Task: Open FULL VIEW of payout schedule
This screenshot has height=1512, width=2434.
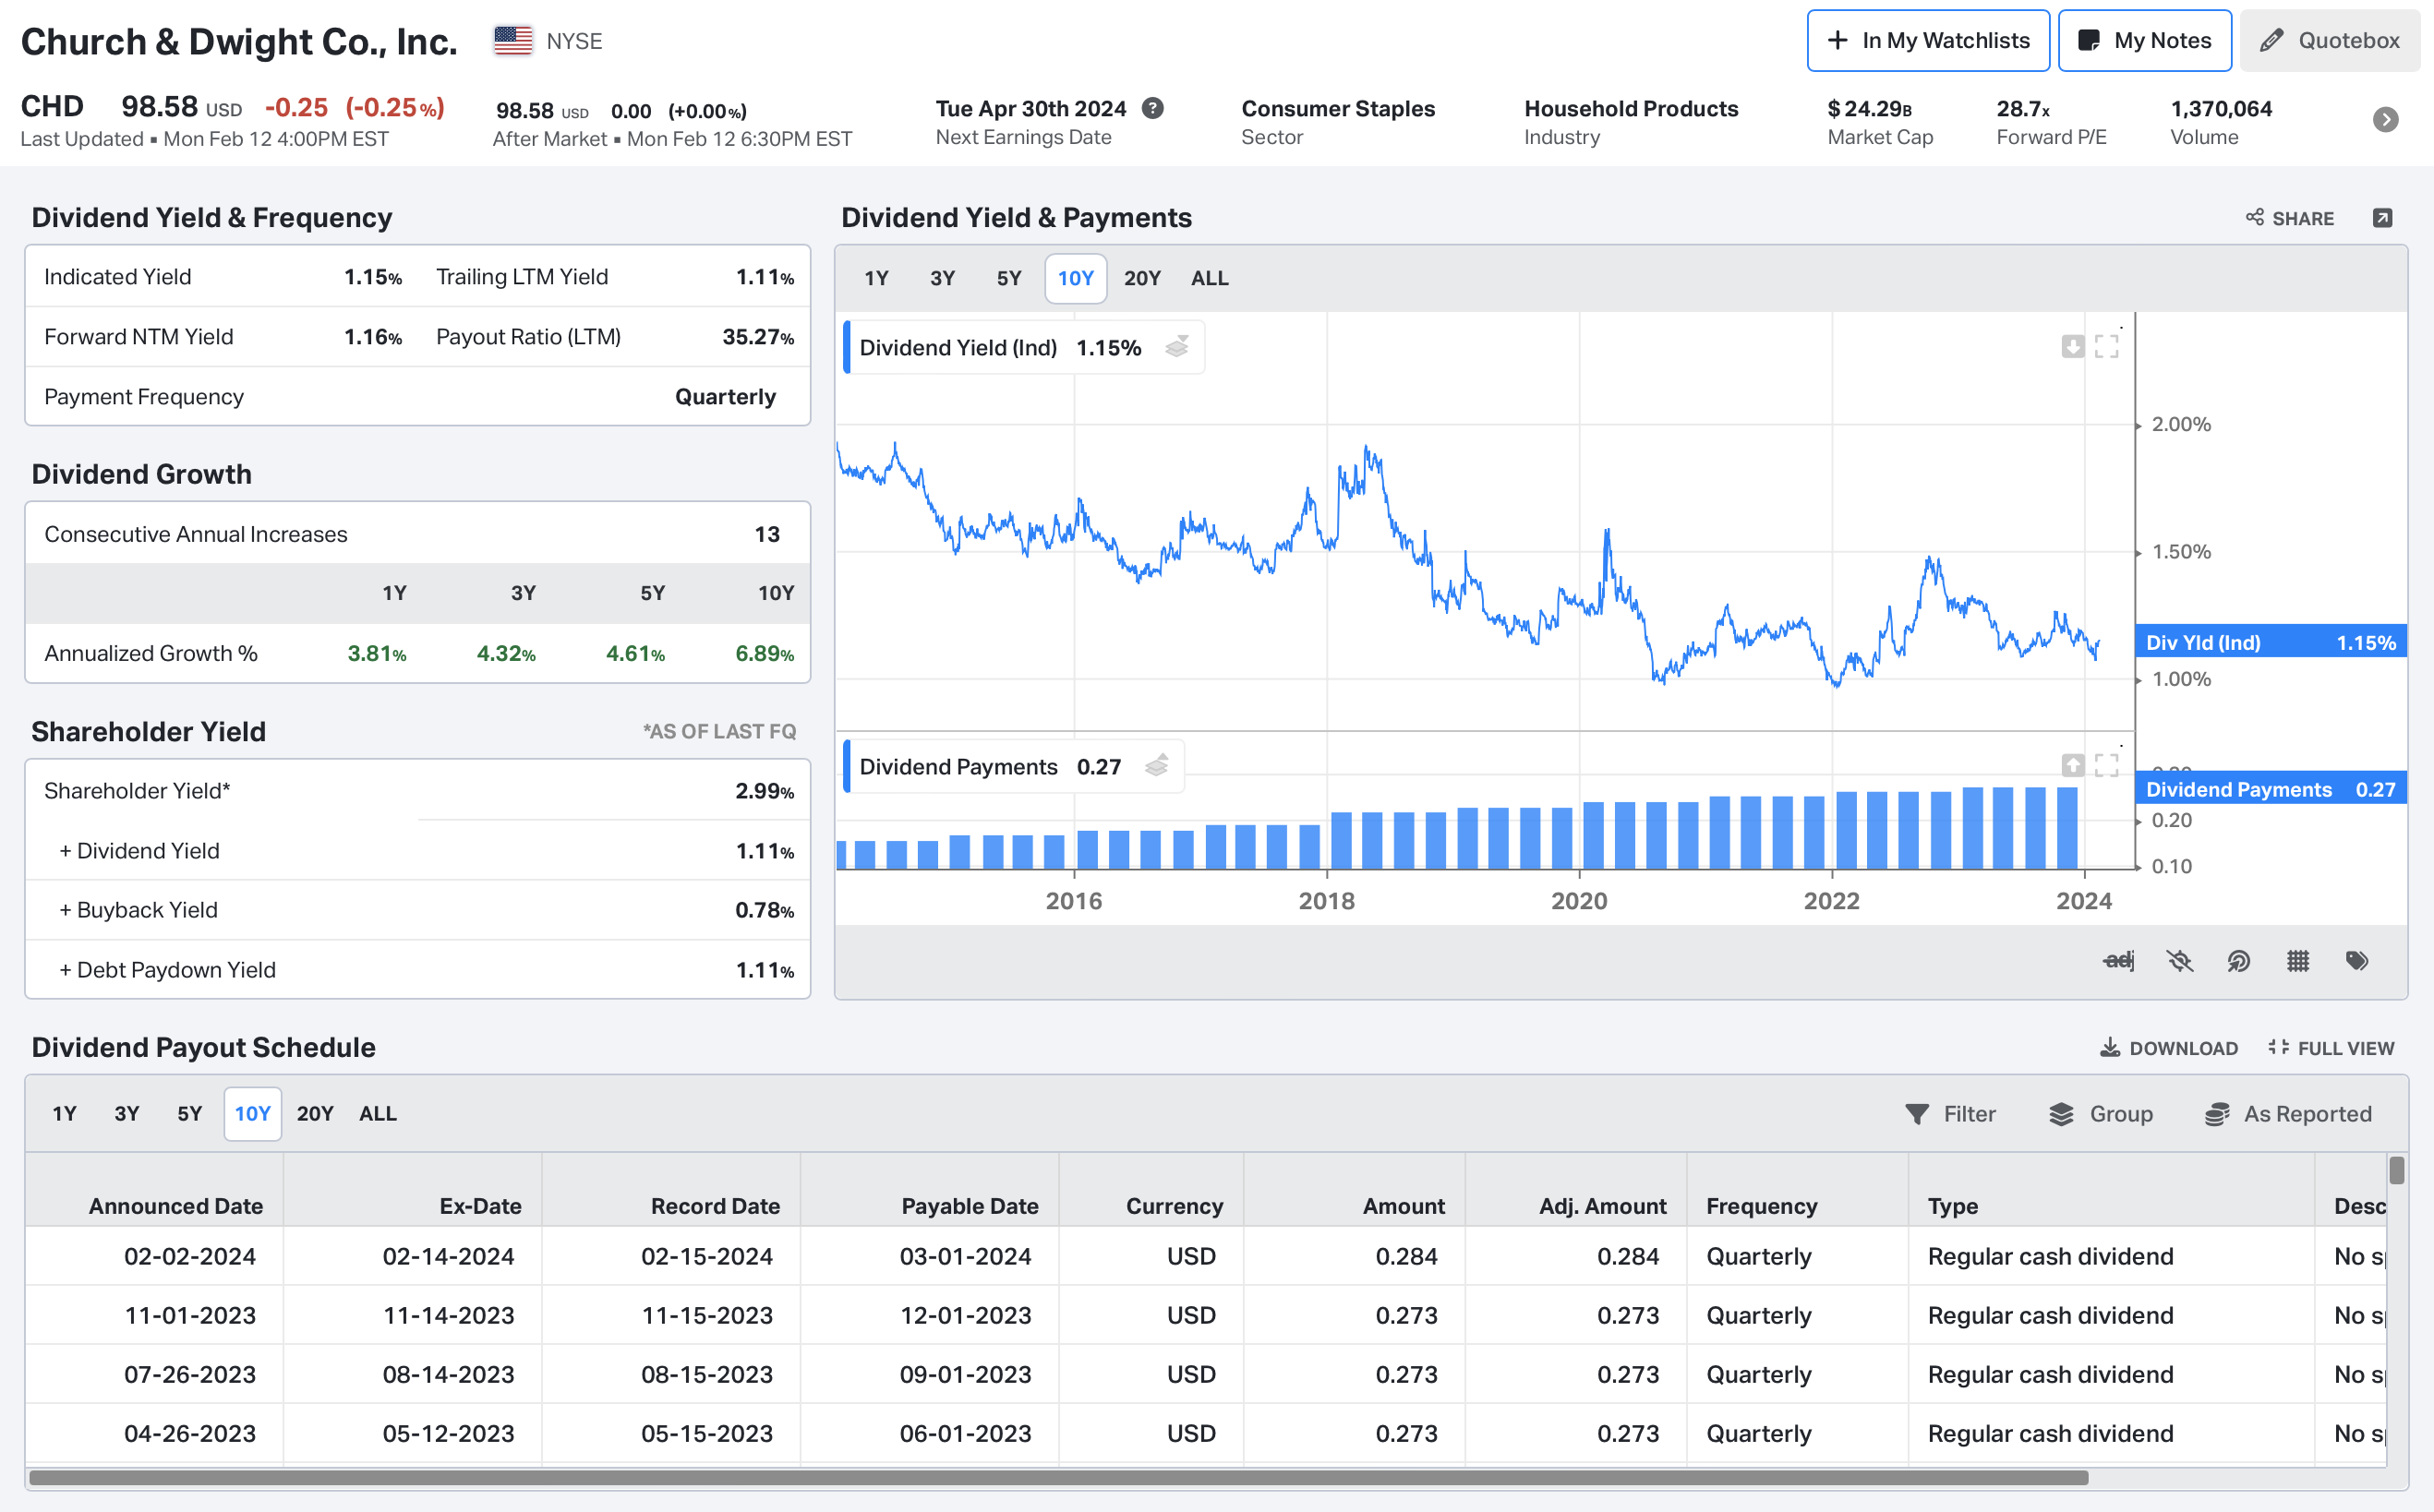Action: tap(2331, 1048)
